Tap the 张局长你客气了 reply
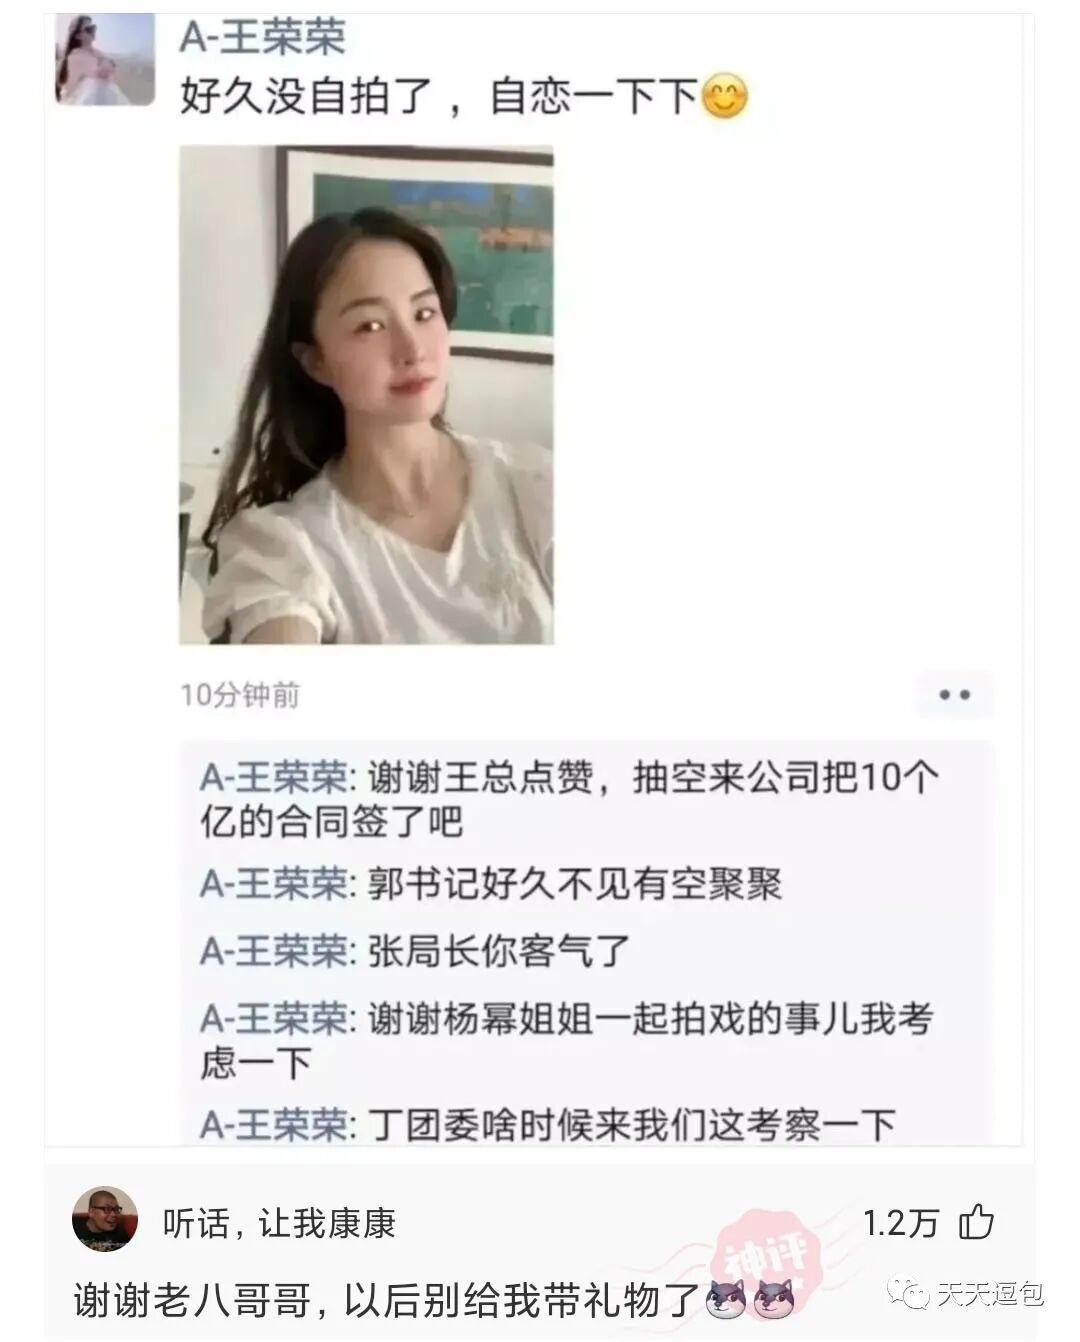The image size is (1080, 1342). tap(415, 950)
